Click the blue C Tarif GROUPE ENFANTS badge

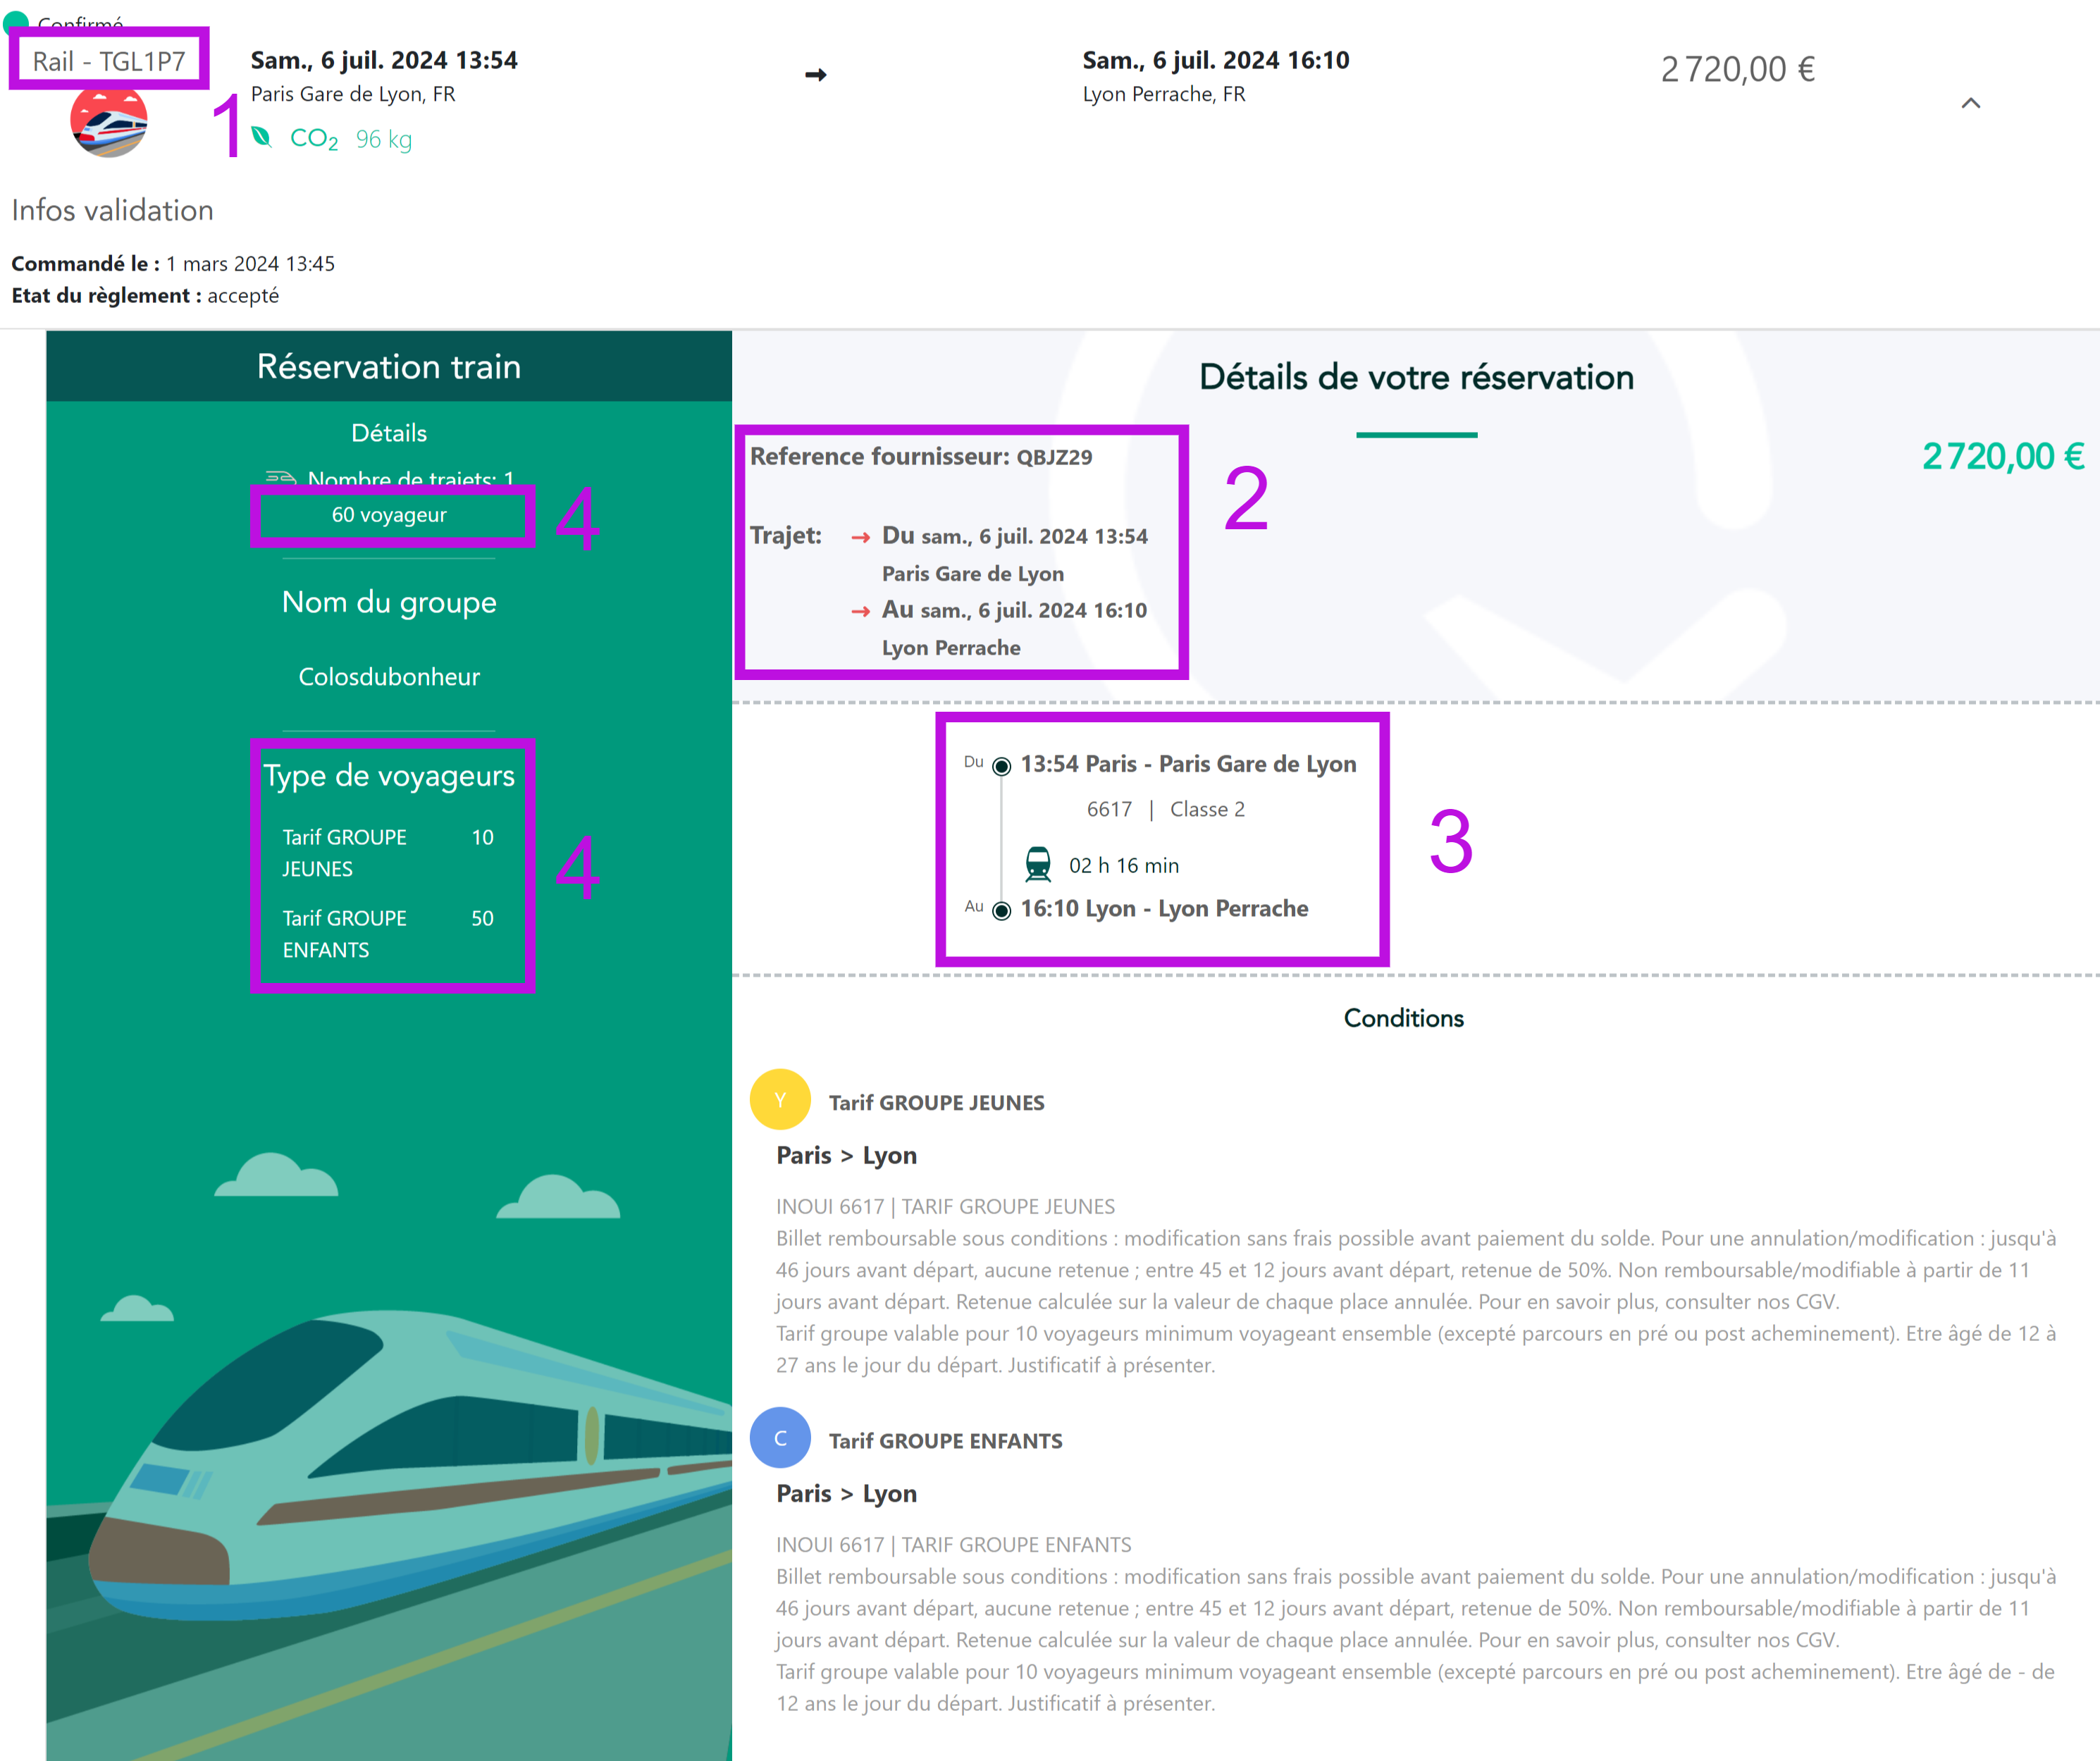pyautogui.click(x=780, y=1438)
